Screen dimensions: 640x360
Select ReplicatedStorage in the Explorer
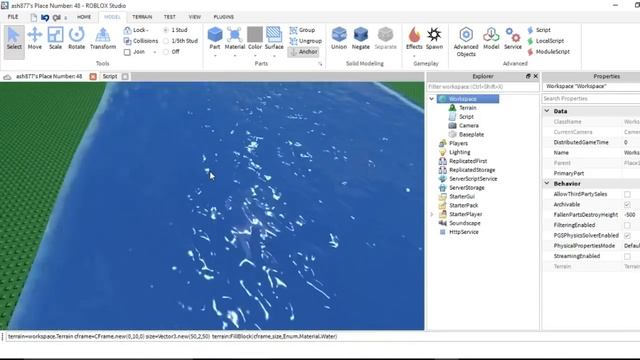coord(472,170)
